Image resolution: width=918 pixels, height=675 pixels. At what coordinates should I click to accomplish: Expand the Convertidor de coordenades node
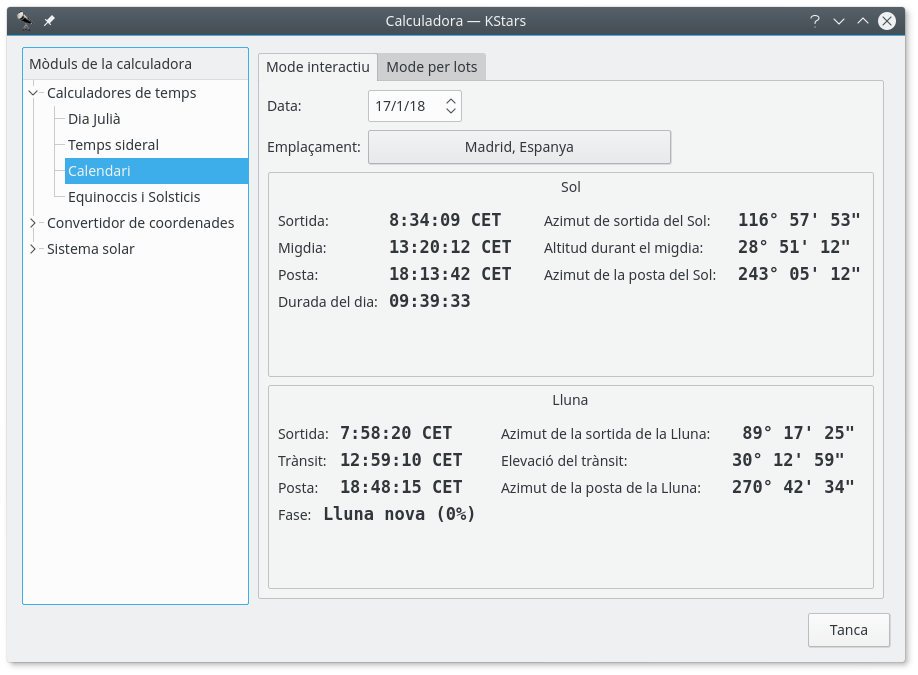[33, 223]
